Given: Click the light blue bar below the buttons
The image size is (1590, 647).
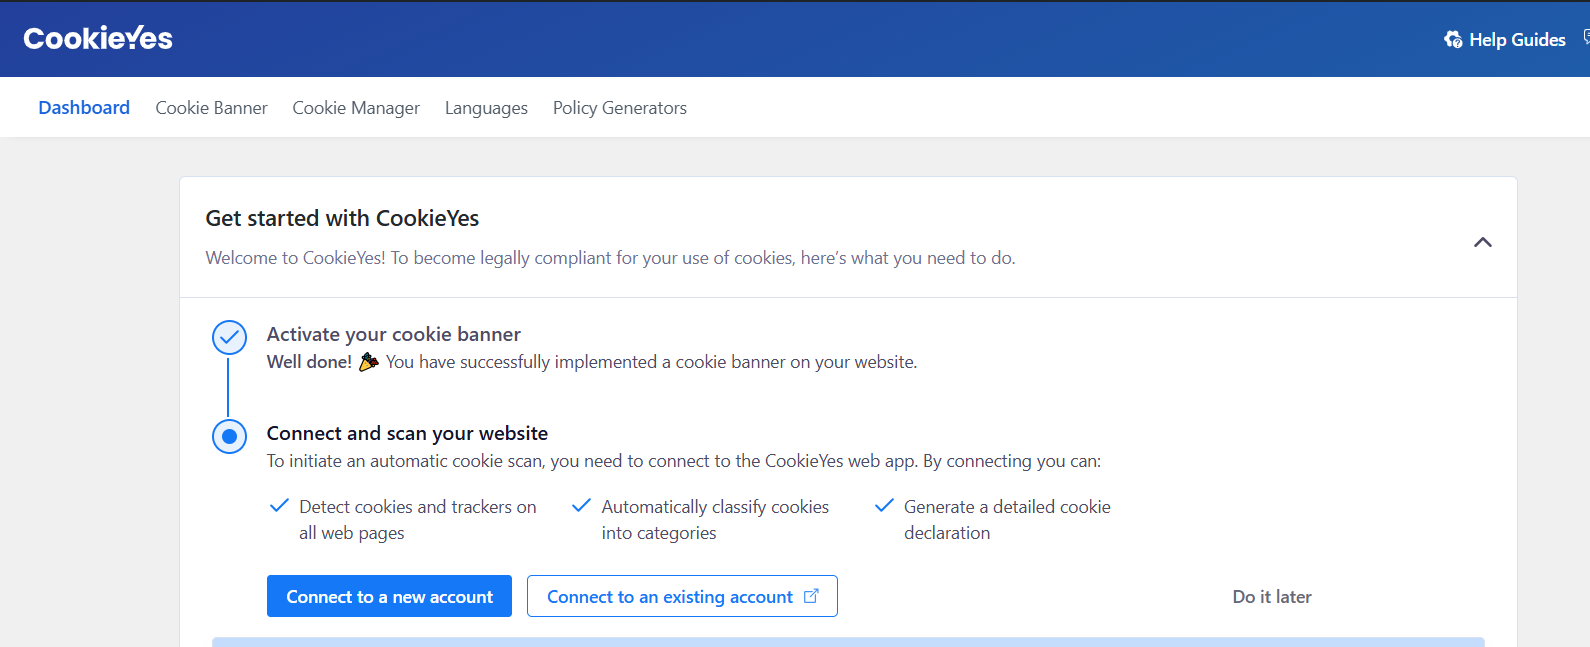Looking at the screenshot, I should [848, 642].
